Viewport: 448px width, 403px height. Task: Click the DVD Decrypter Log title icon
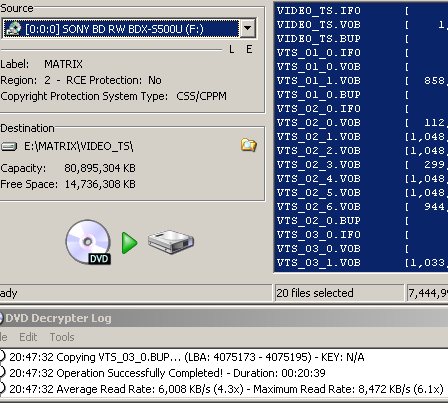point(1,318)
